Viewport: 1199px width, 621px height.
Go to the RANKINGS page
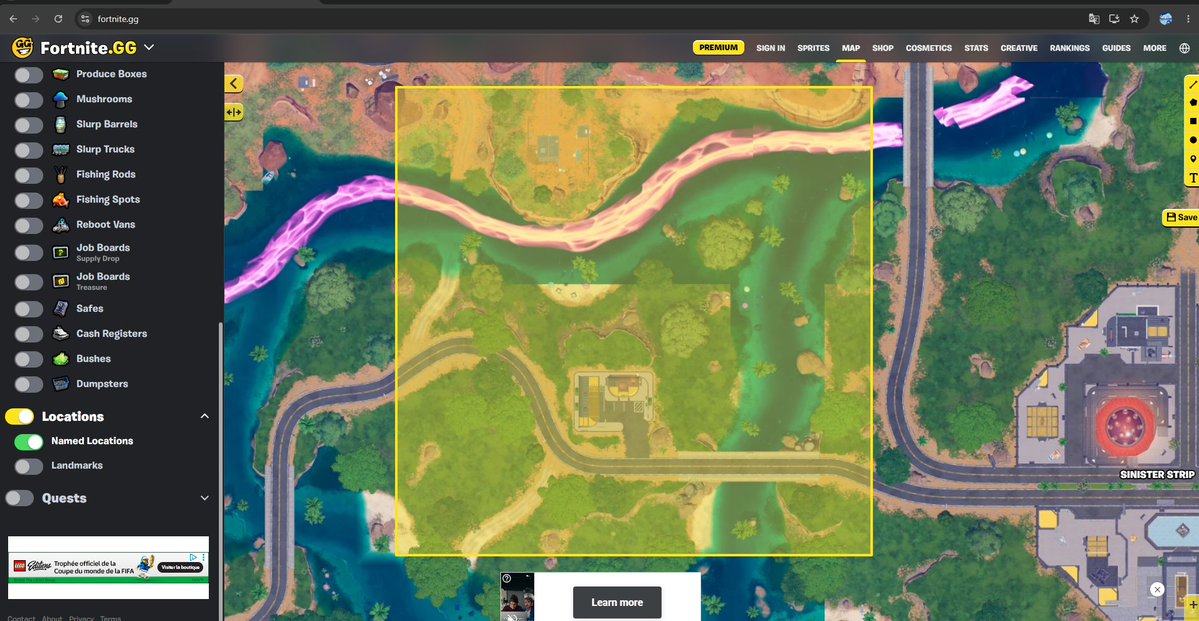click(x=1069, y=47)
